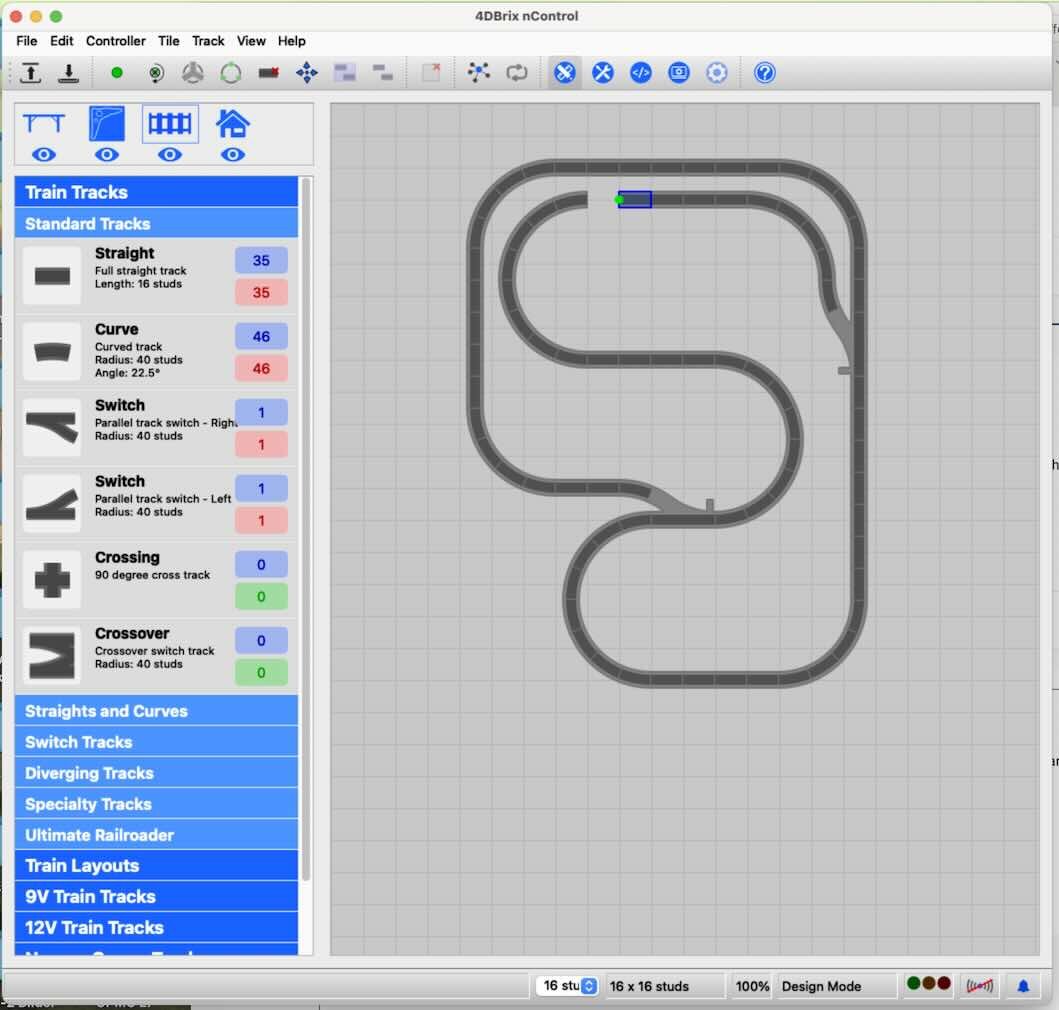Select the Crossover track thumbnail
1059x1010 pixels.
[x=52, y=655]
